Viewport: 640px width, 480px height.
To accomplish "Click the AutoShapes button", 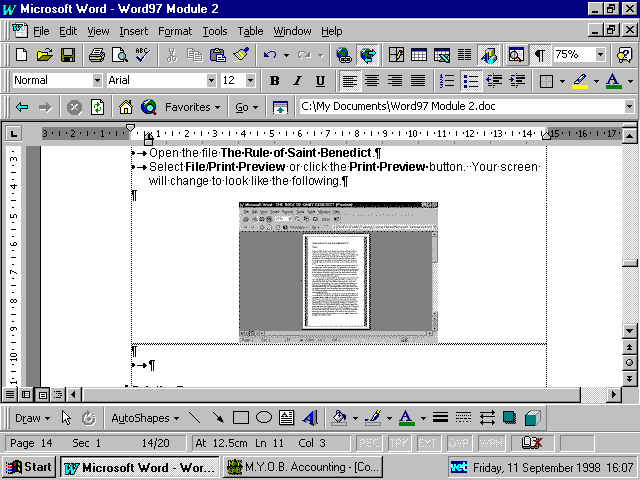I will pos(145,418).
